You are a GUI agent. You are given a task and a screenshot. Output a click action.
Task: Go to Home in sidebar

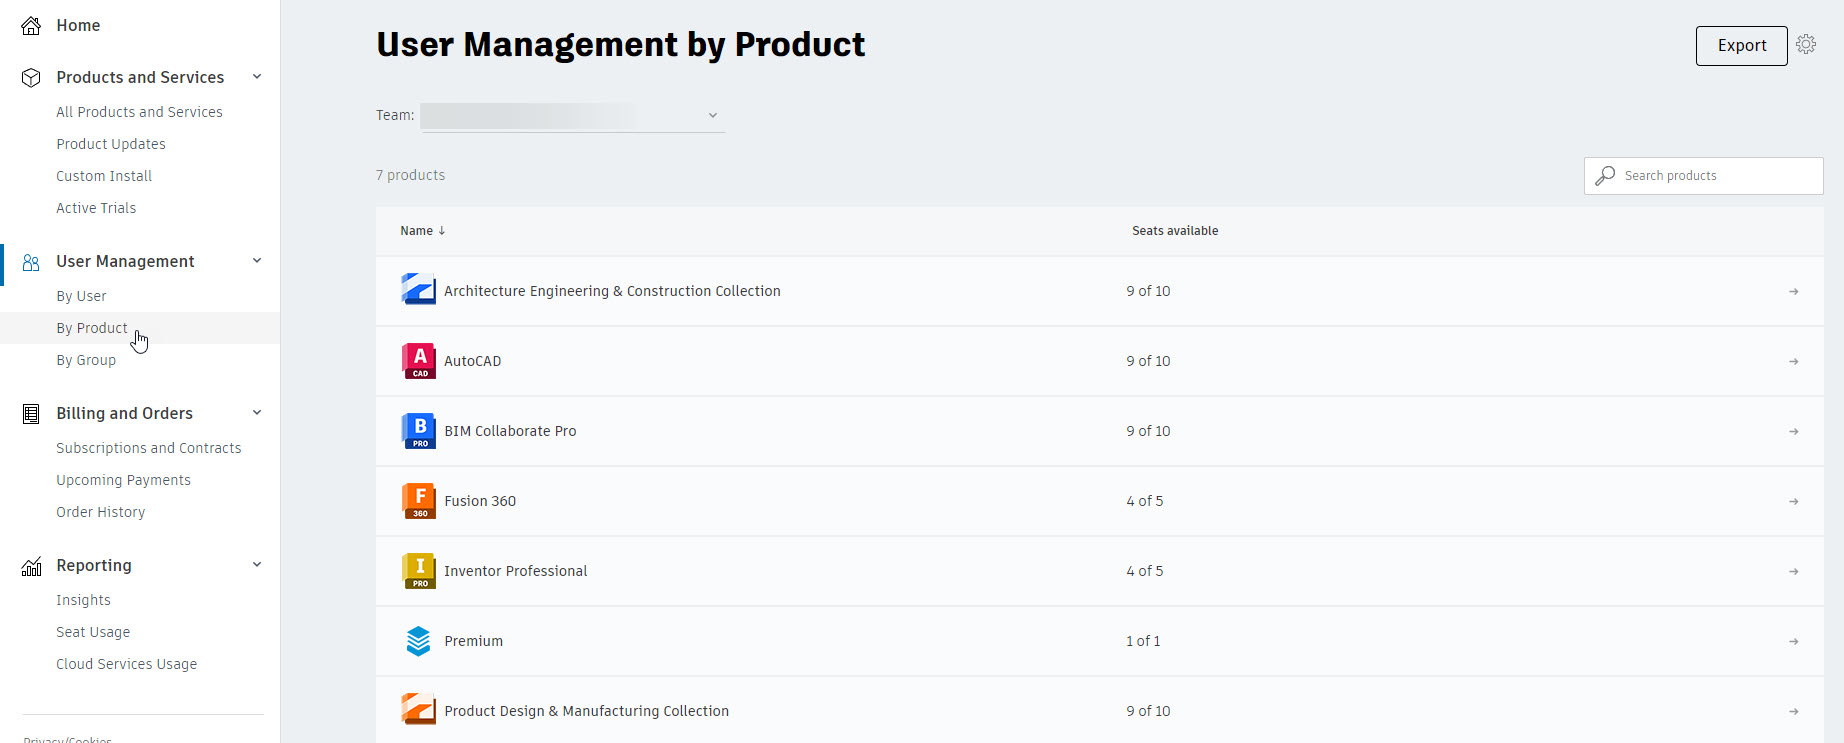pyautogui.click(x=78, y=26)
